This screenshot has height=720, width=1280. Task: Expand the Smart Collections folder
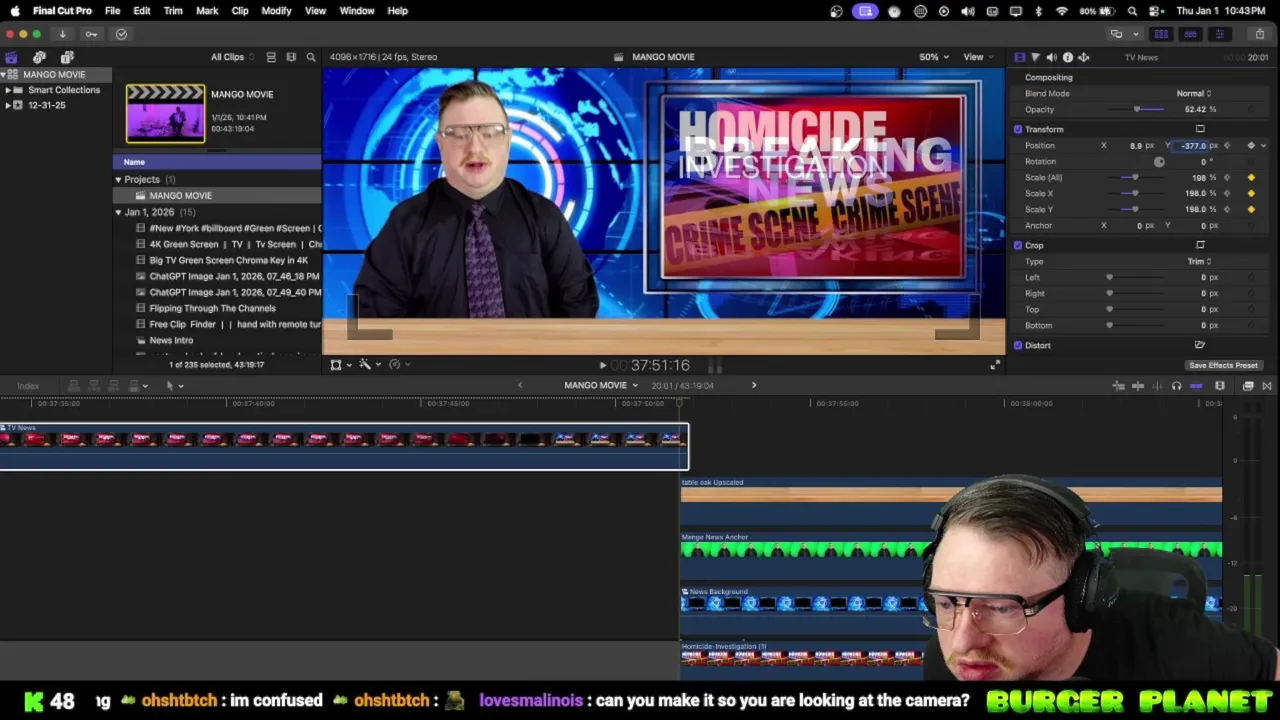[x=8, y=90]
